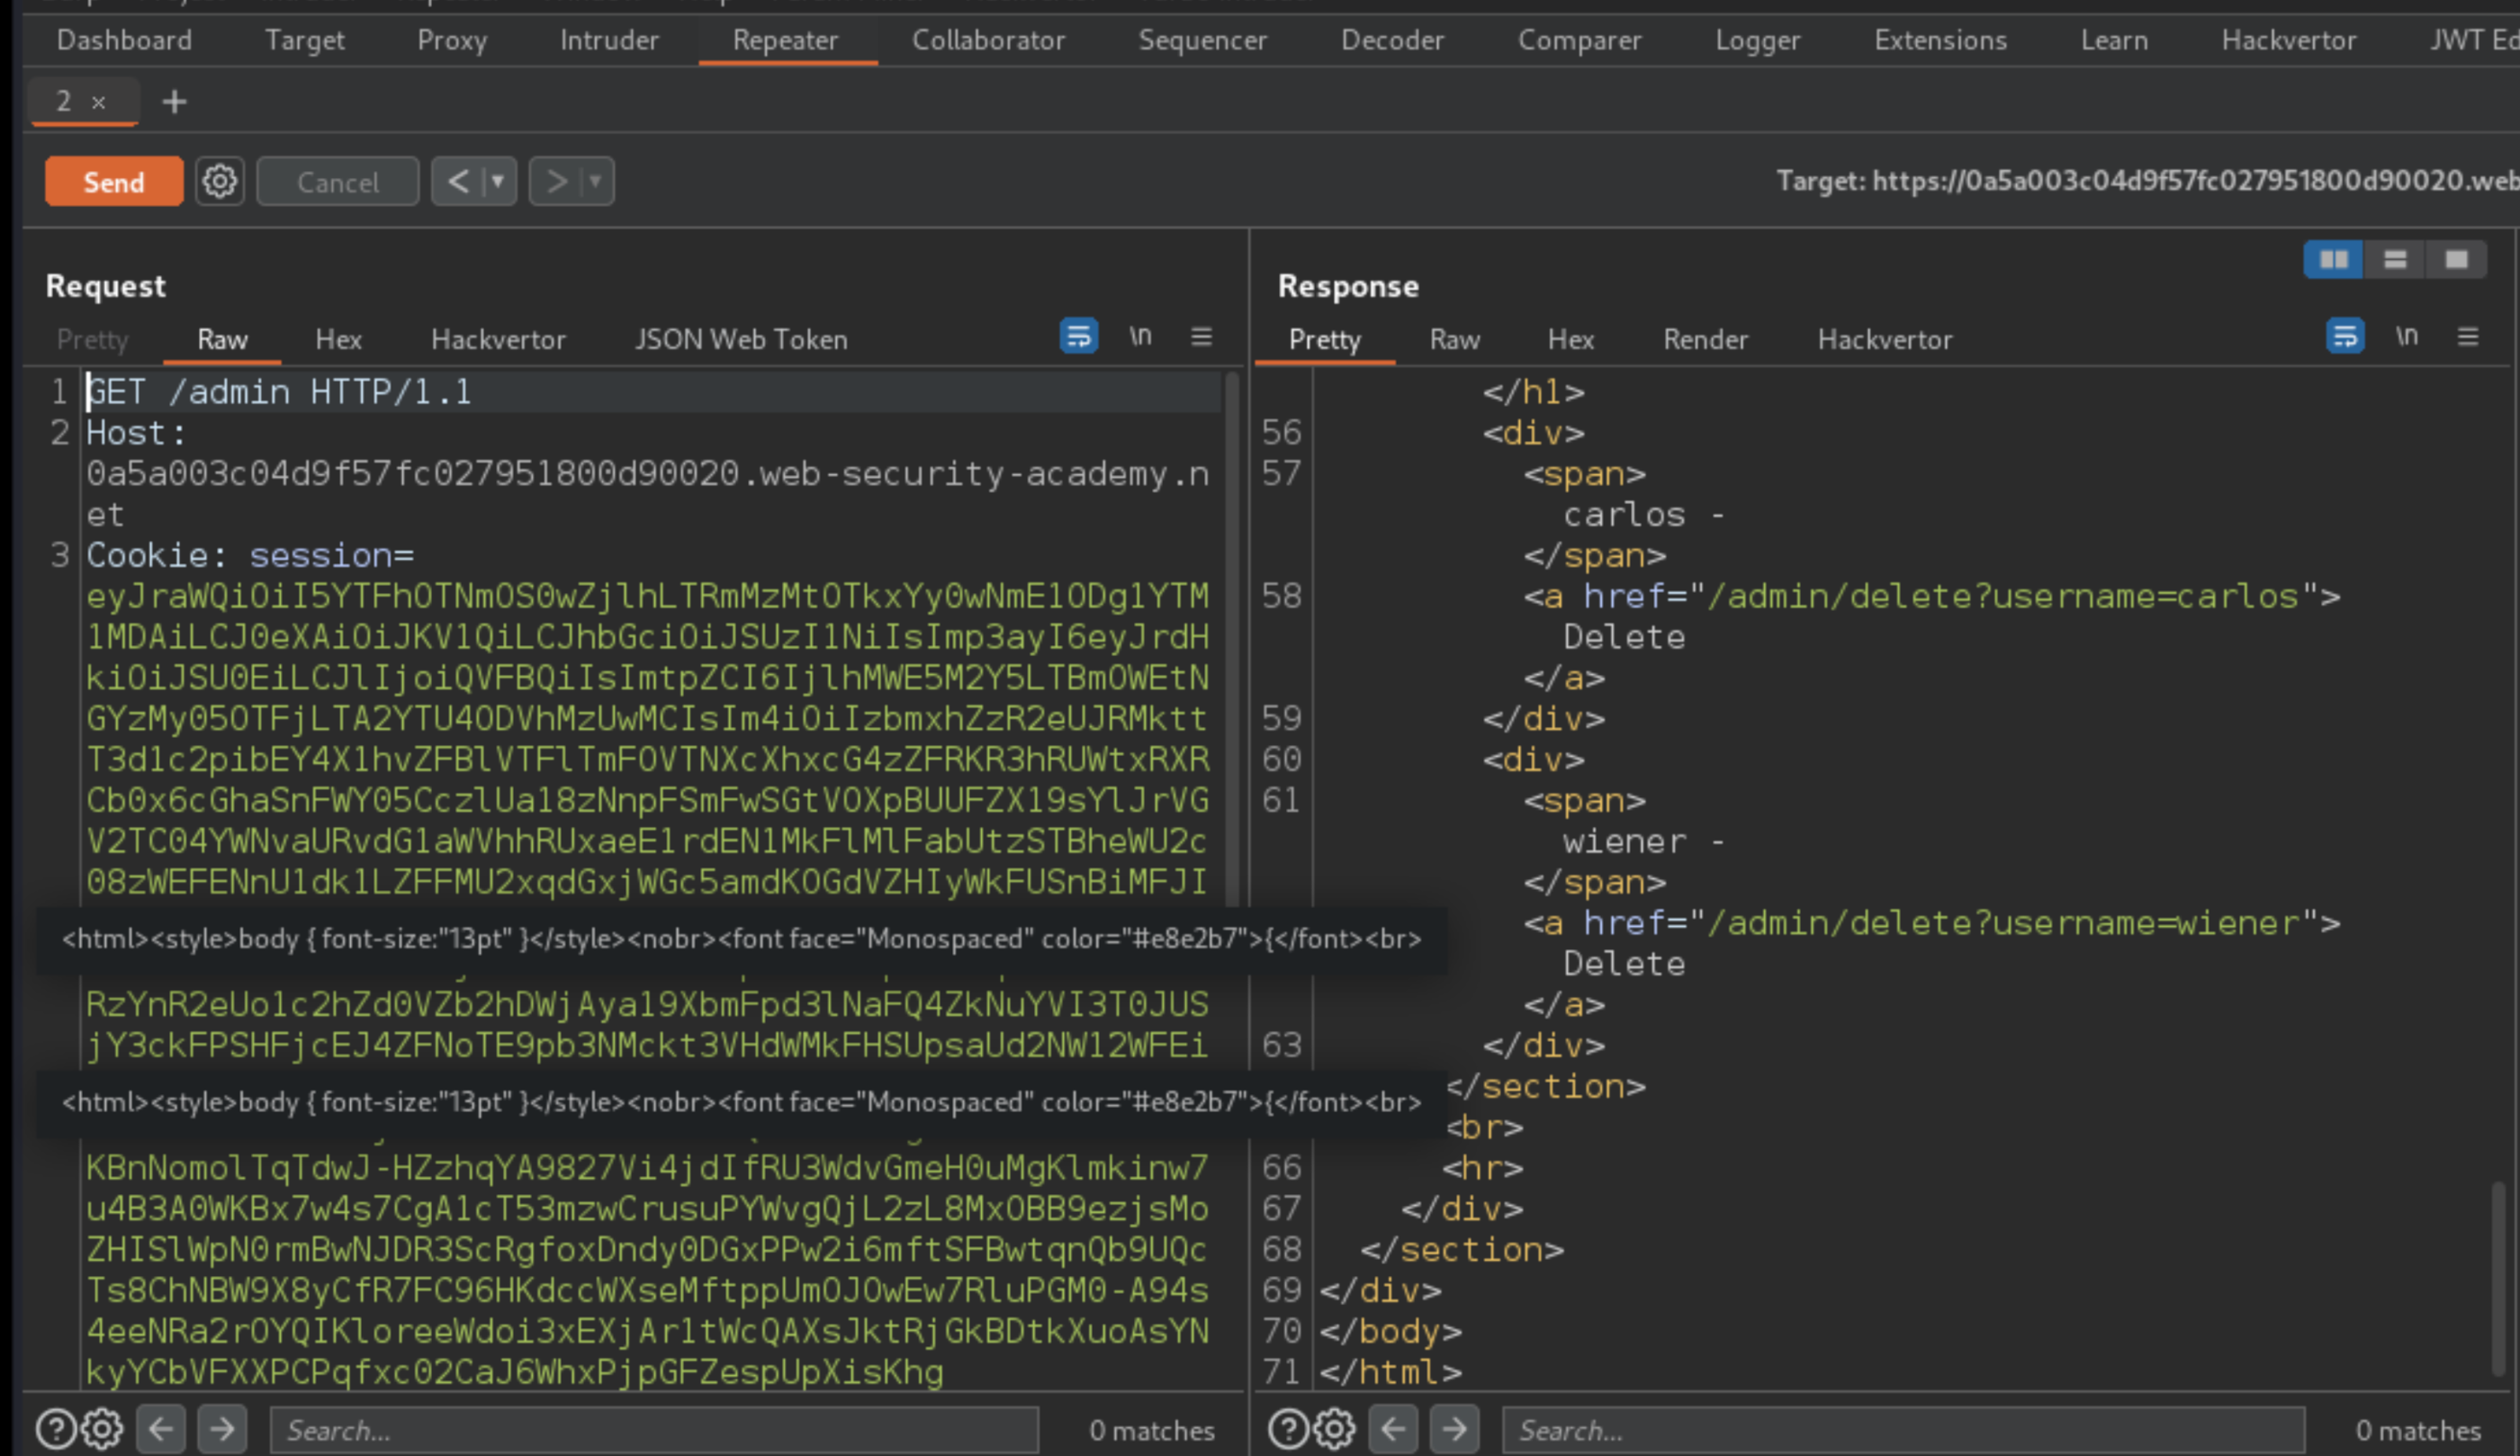This screenshot has height=1456, width=2520.
Task: Open the Target tab
Action: tap(304, 40)
